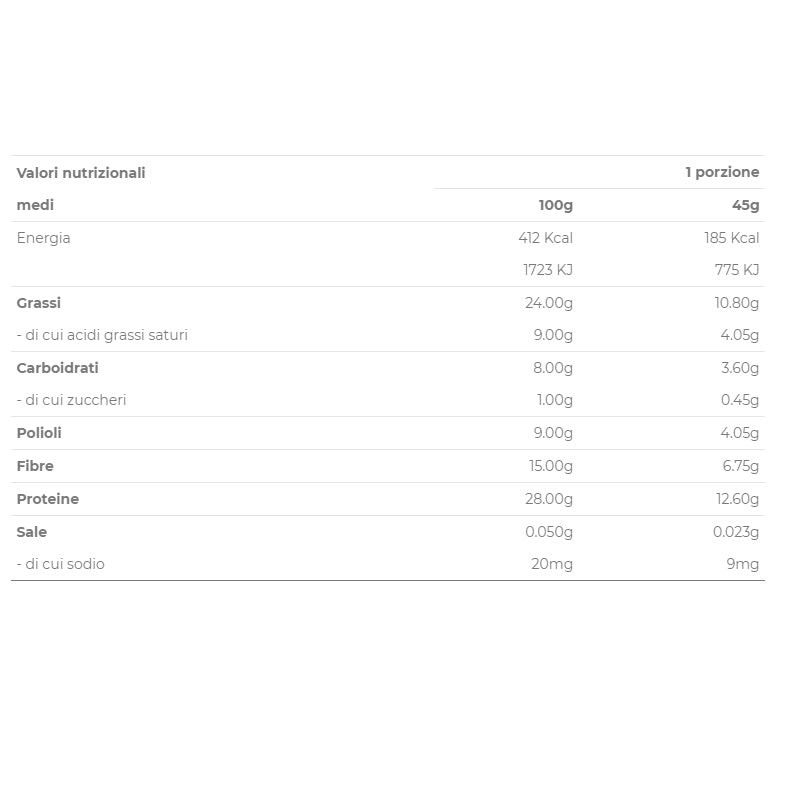Viewport: 800px width, 800px height.
Task: Select the "1 porzione" column header
Action: point(722,172)
